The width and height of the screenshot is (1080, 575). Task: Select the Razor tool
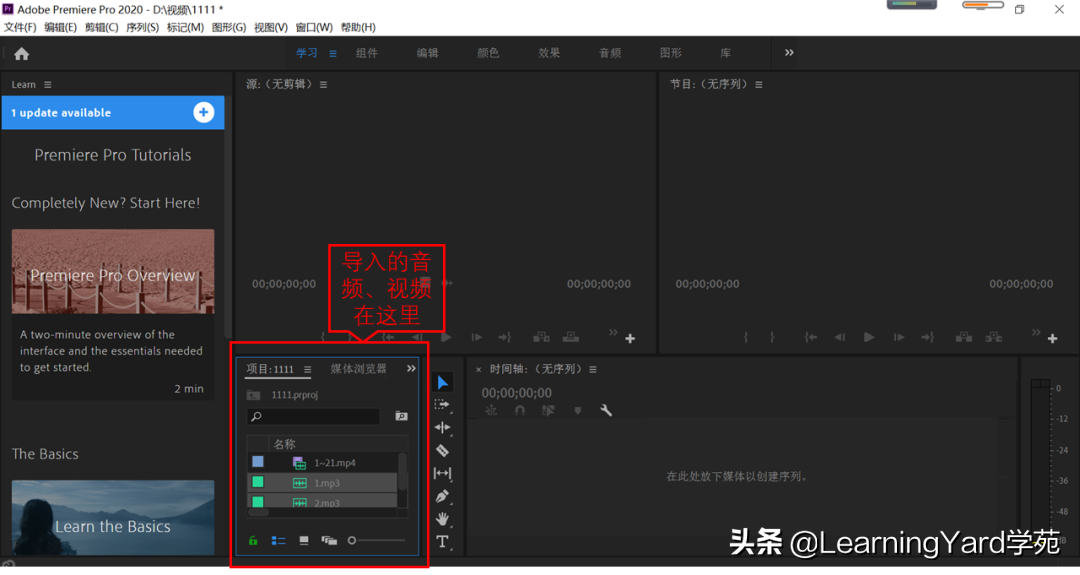(x=442, y=450)
